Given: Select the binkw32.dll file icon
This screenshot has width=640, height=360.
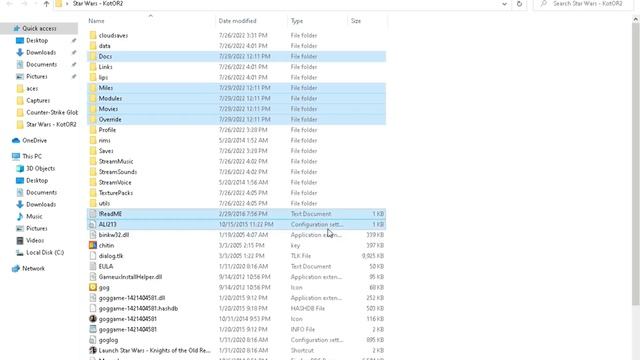Looking at the screenshot, I should [93, 235].
